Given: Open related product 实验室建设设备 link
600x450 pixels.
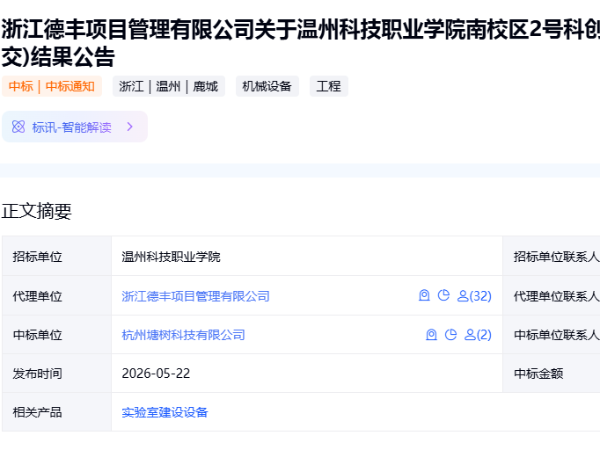Looking at the screenshot, I should [x=165, y=412].
